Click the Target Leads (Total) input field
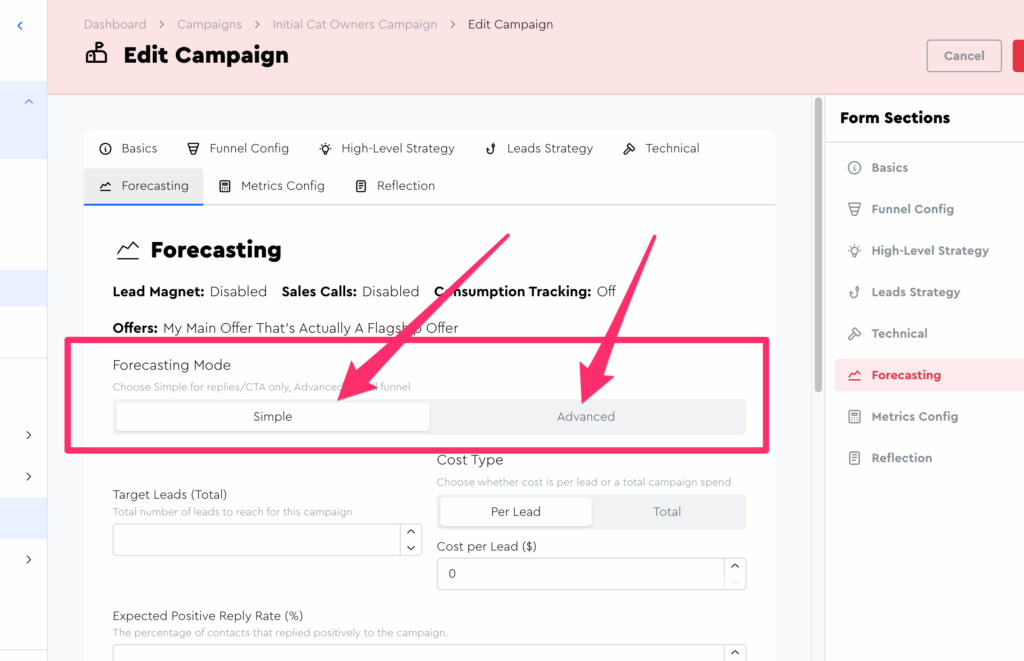 point(255,540)
